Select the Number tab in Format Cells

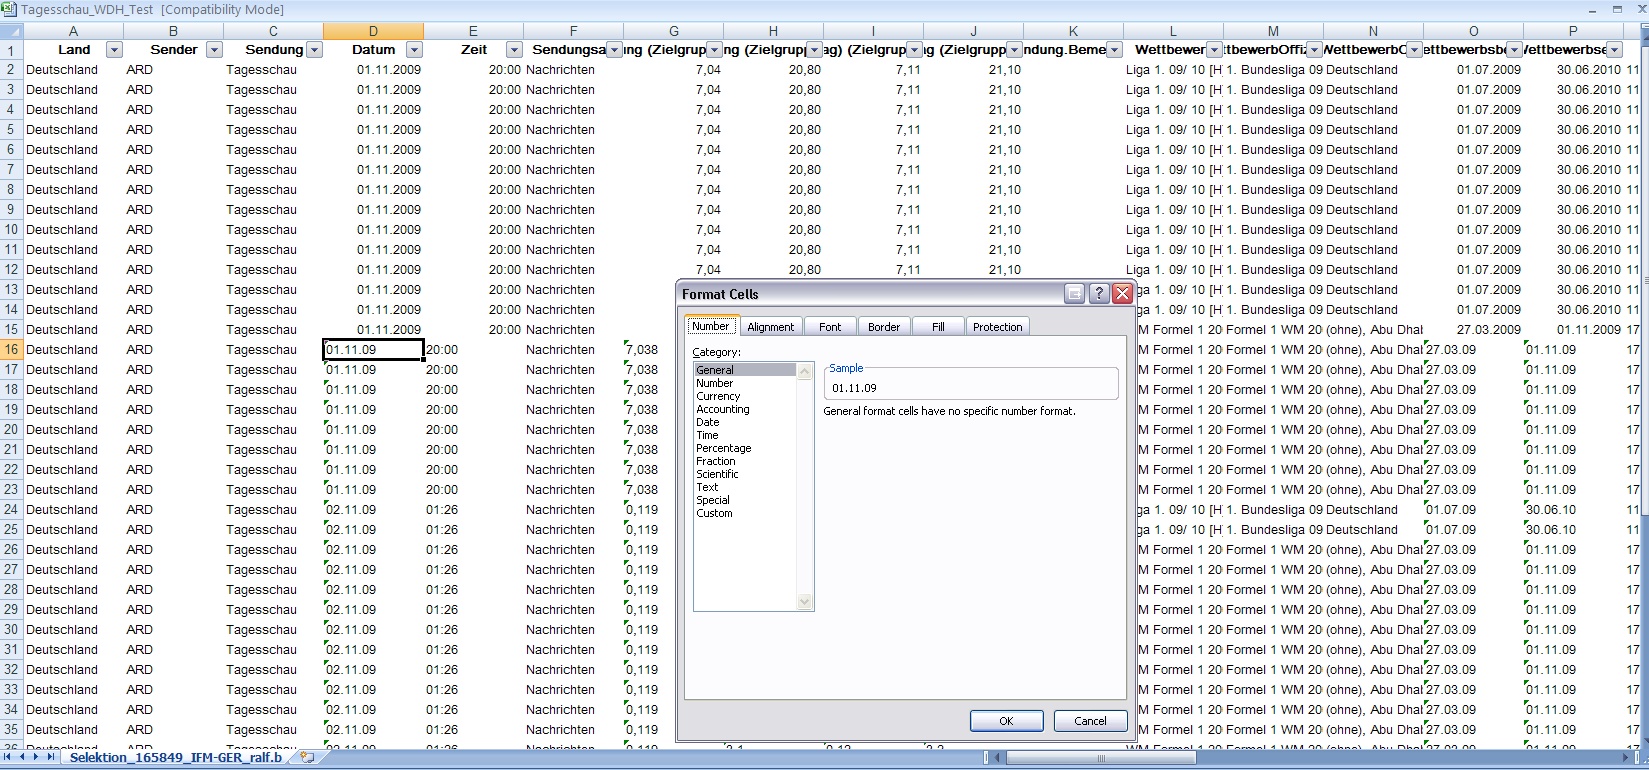[711, 326]
